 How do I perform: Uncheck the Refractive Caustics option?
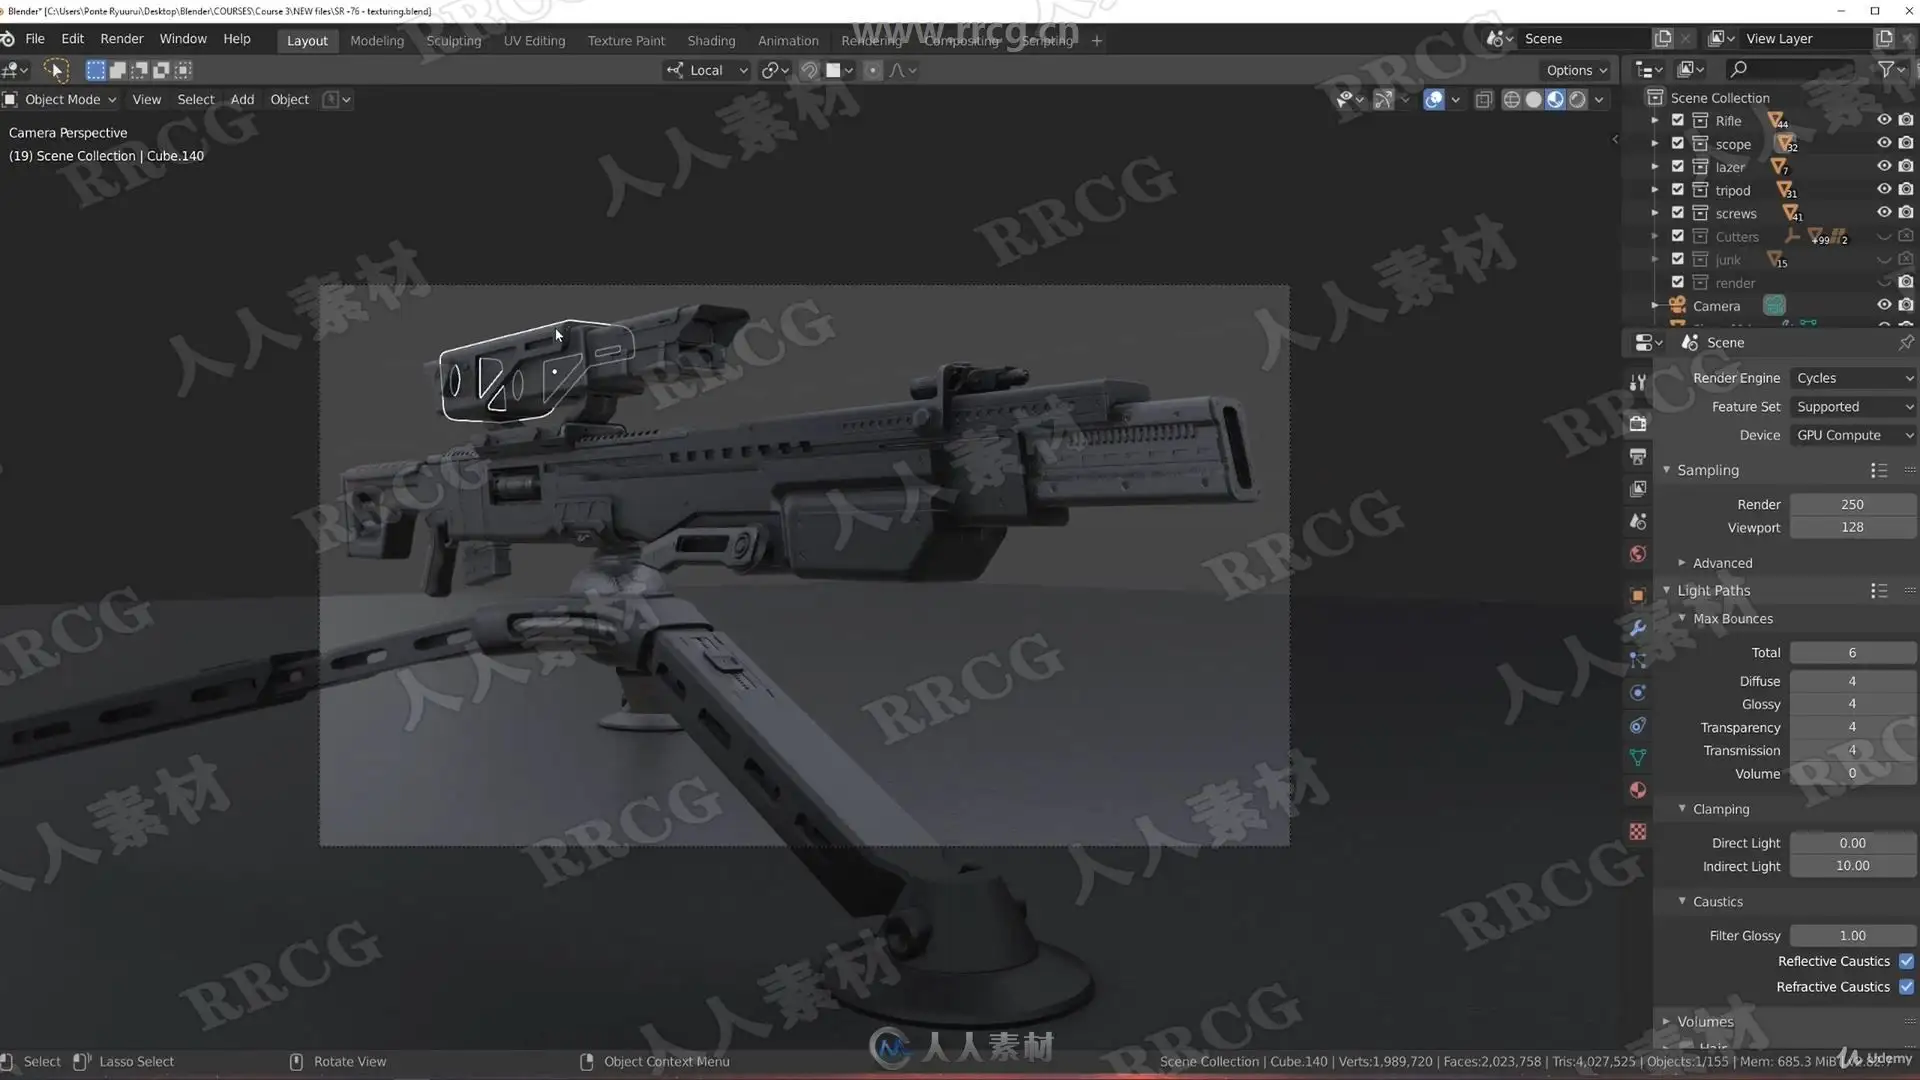pyautogui.click(x=1906, y=987)
